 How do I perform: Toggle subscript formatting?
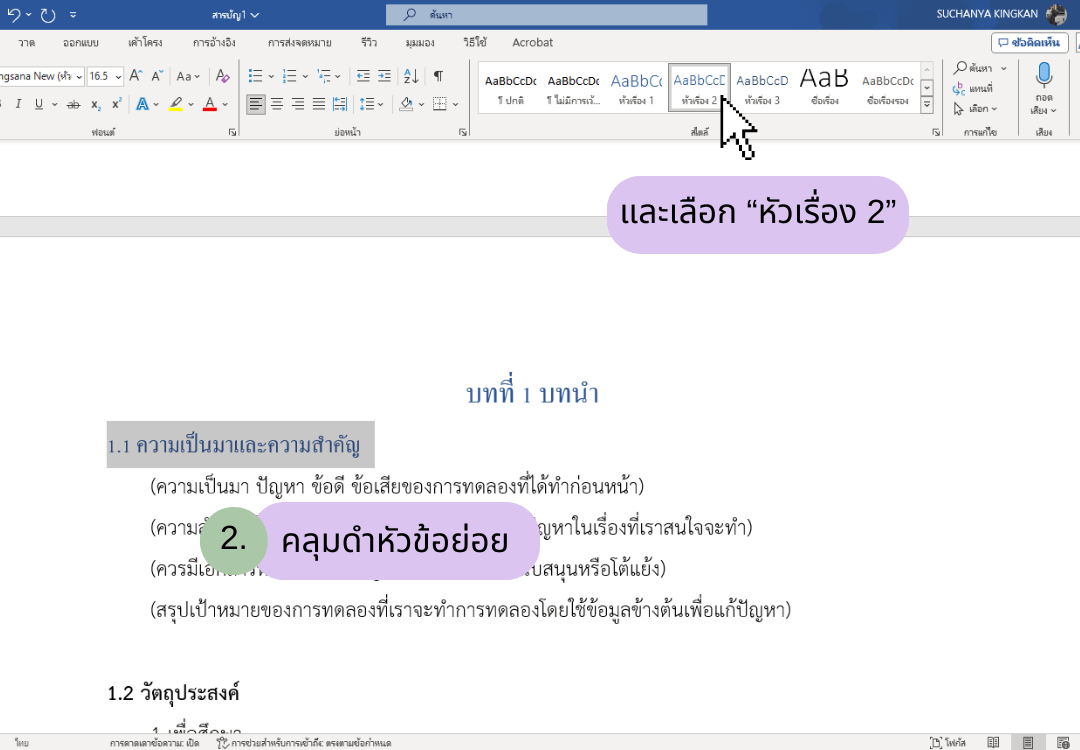click(x=96, y=104)
